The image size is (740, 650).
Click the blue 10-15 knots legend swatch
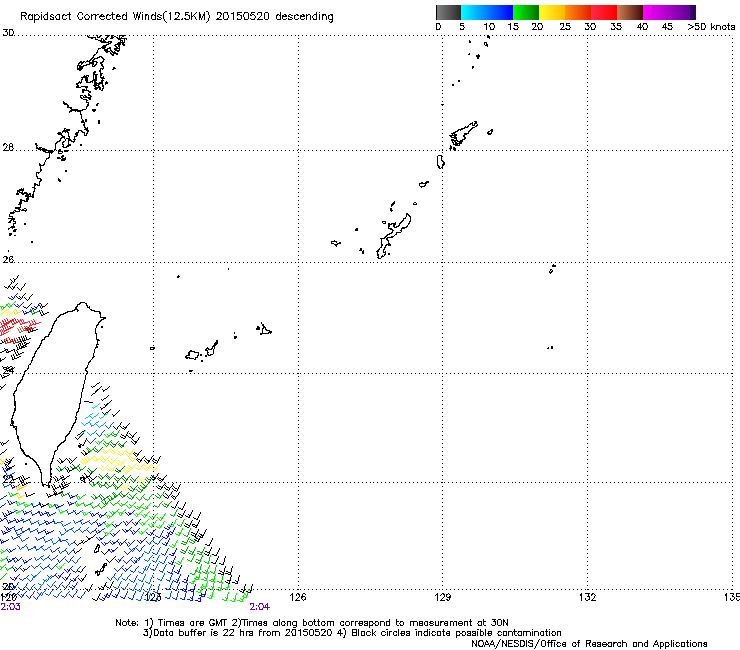(x=500, y=12)
